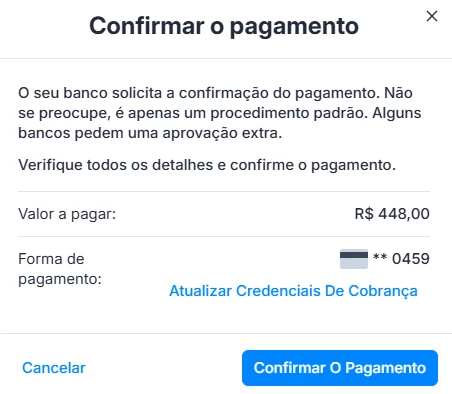This screenshot has height=394, width=452.
Task: Click the Verifique todos os detalhes text
Action: (x=207, y=165)
